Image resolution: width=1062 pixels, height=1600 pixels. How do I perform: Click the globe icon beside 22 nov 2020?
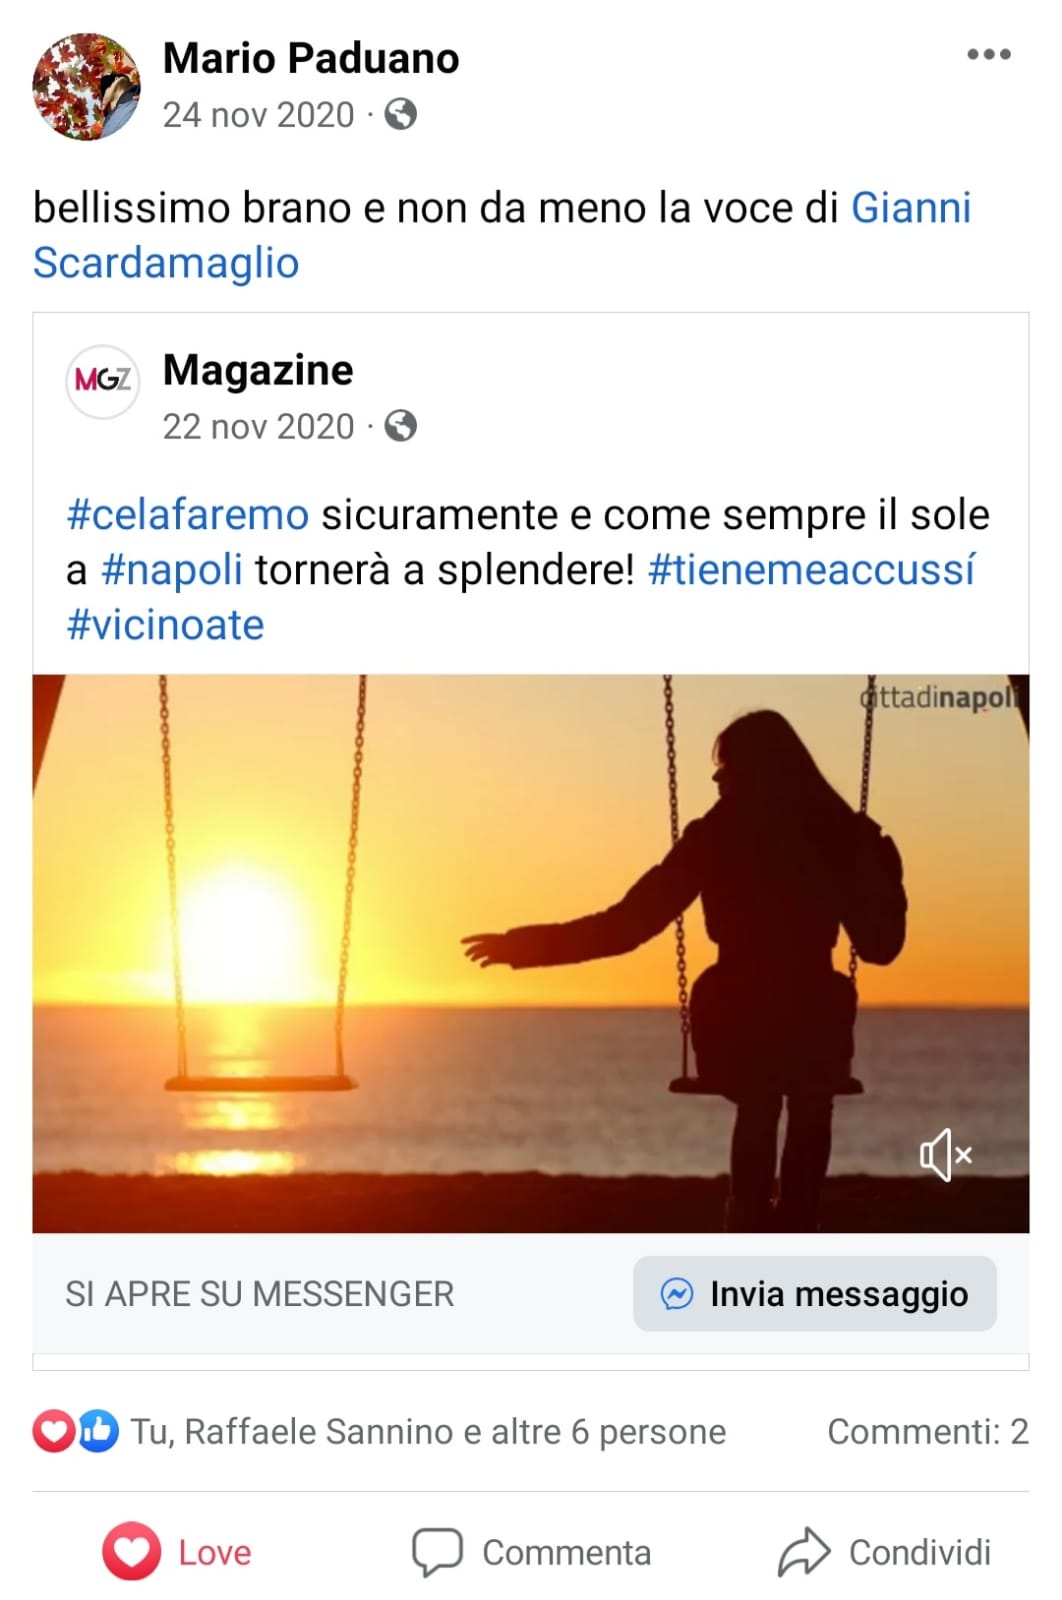point(400,426)
